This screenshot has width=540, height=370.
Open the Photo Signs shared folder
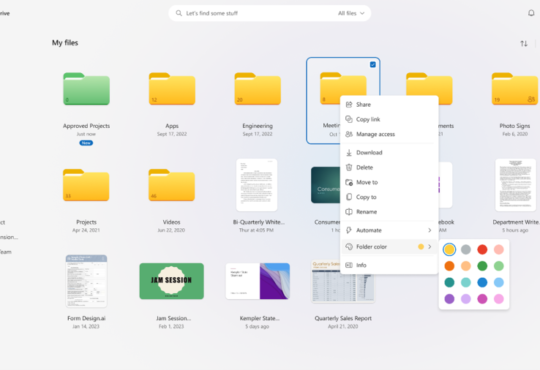click(x=515, y=89)
